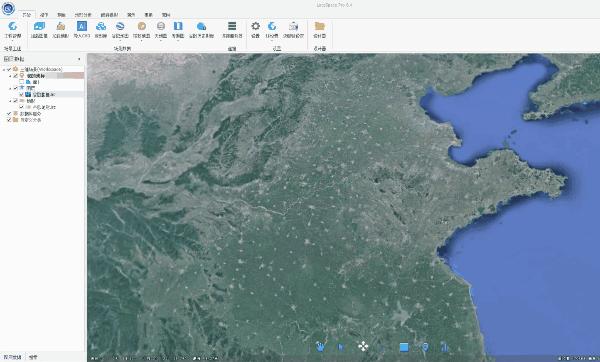The width and height of the screenshot is (600, 362).
Task: Click the blue globe icon in the ribbon's first group
Action: pos(13,26)
